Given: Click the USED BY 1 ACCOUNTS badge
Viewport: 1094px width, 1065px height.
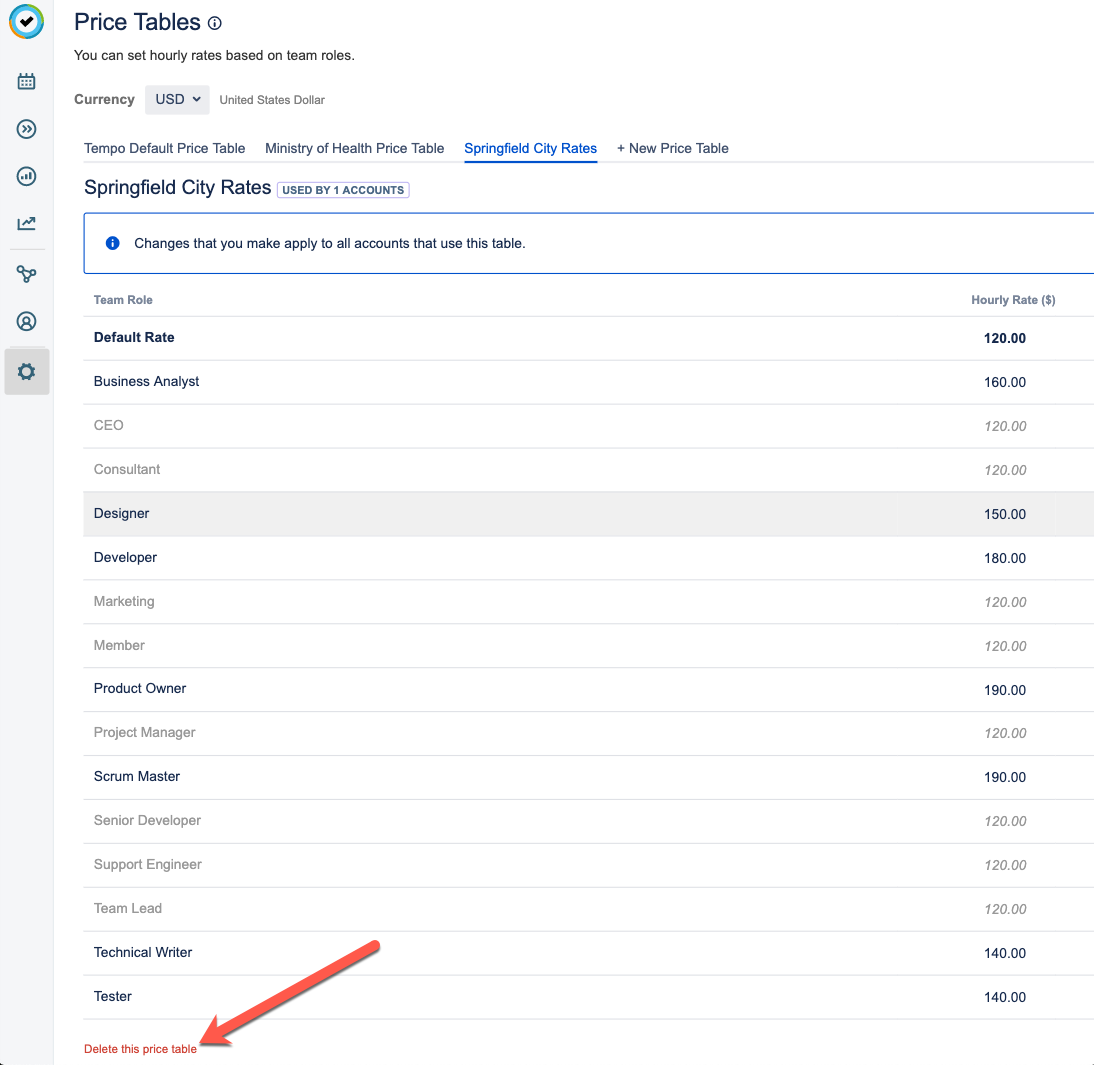Looking at the screenshot, I should tap(343, 190).
